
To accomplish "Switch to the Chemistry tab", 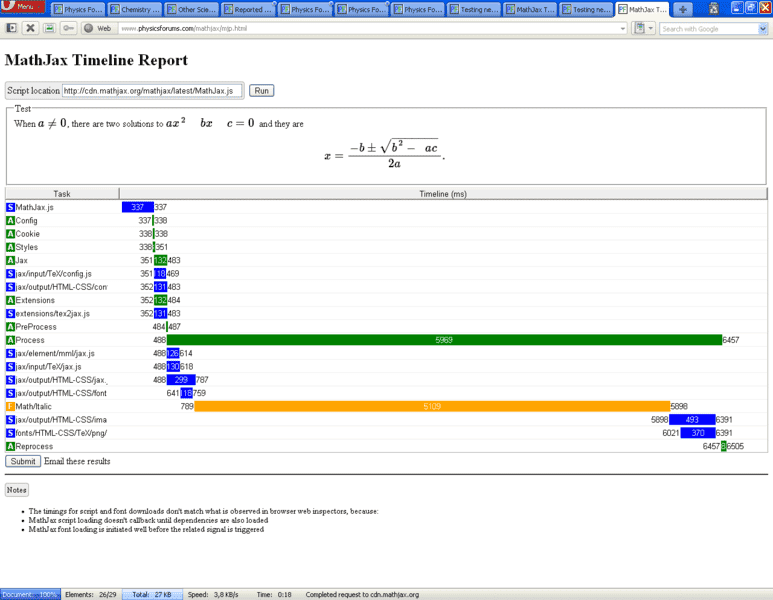I will pos(135,9).
